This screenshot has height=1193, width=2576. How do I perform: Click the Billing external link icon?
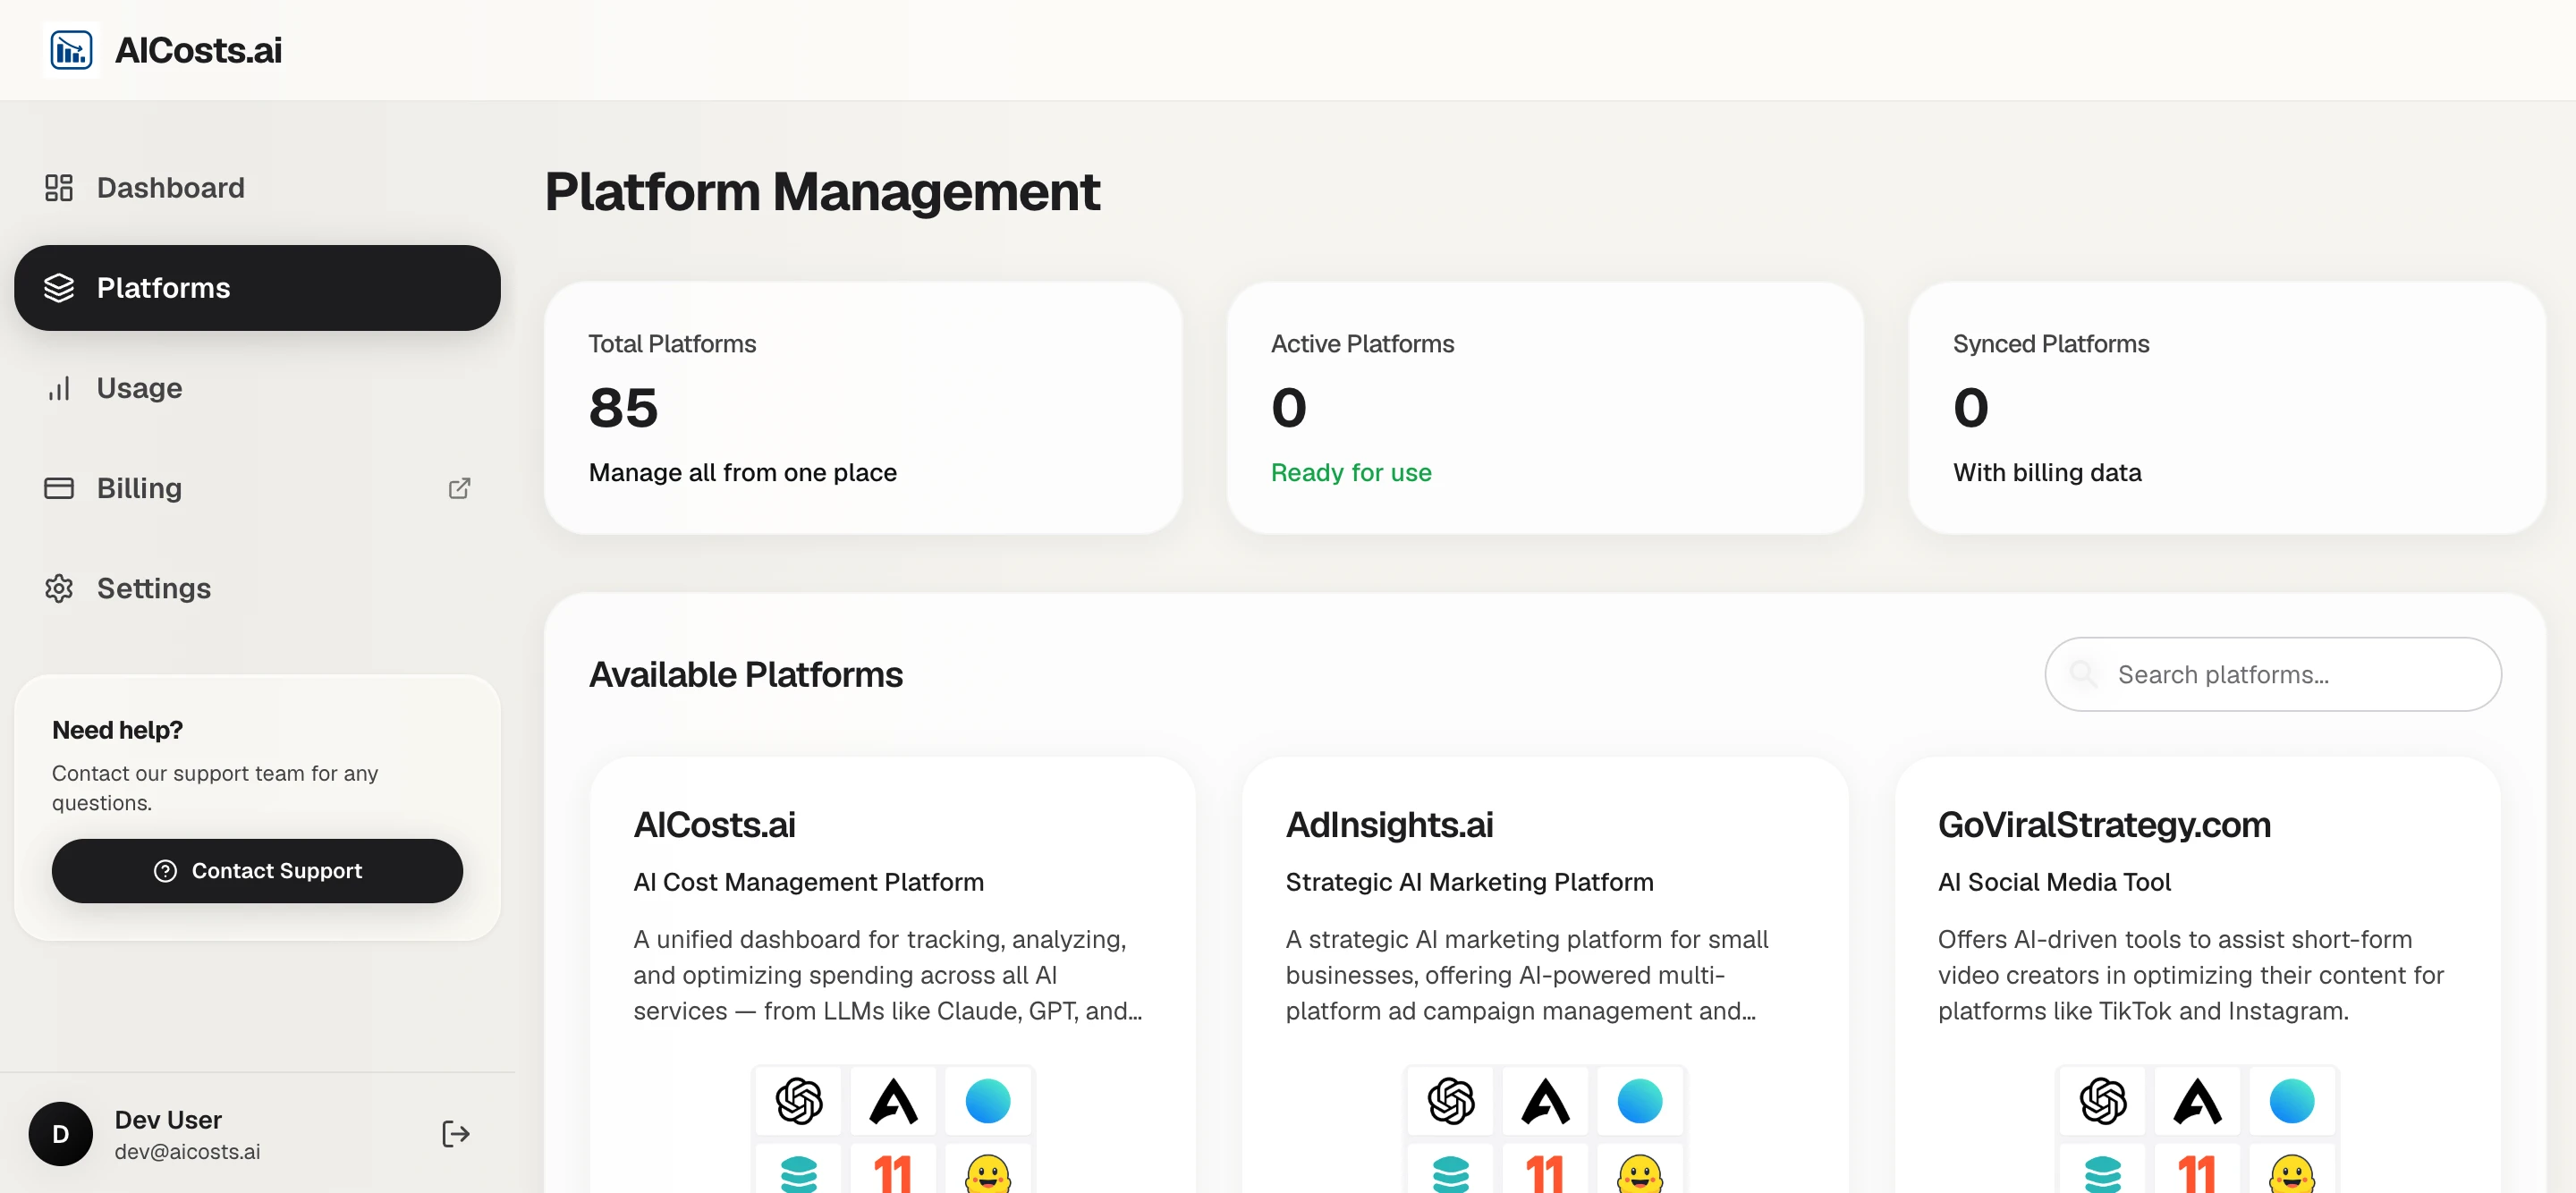(459, 488)
